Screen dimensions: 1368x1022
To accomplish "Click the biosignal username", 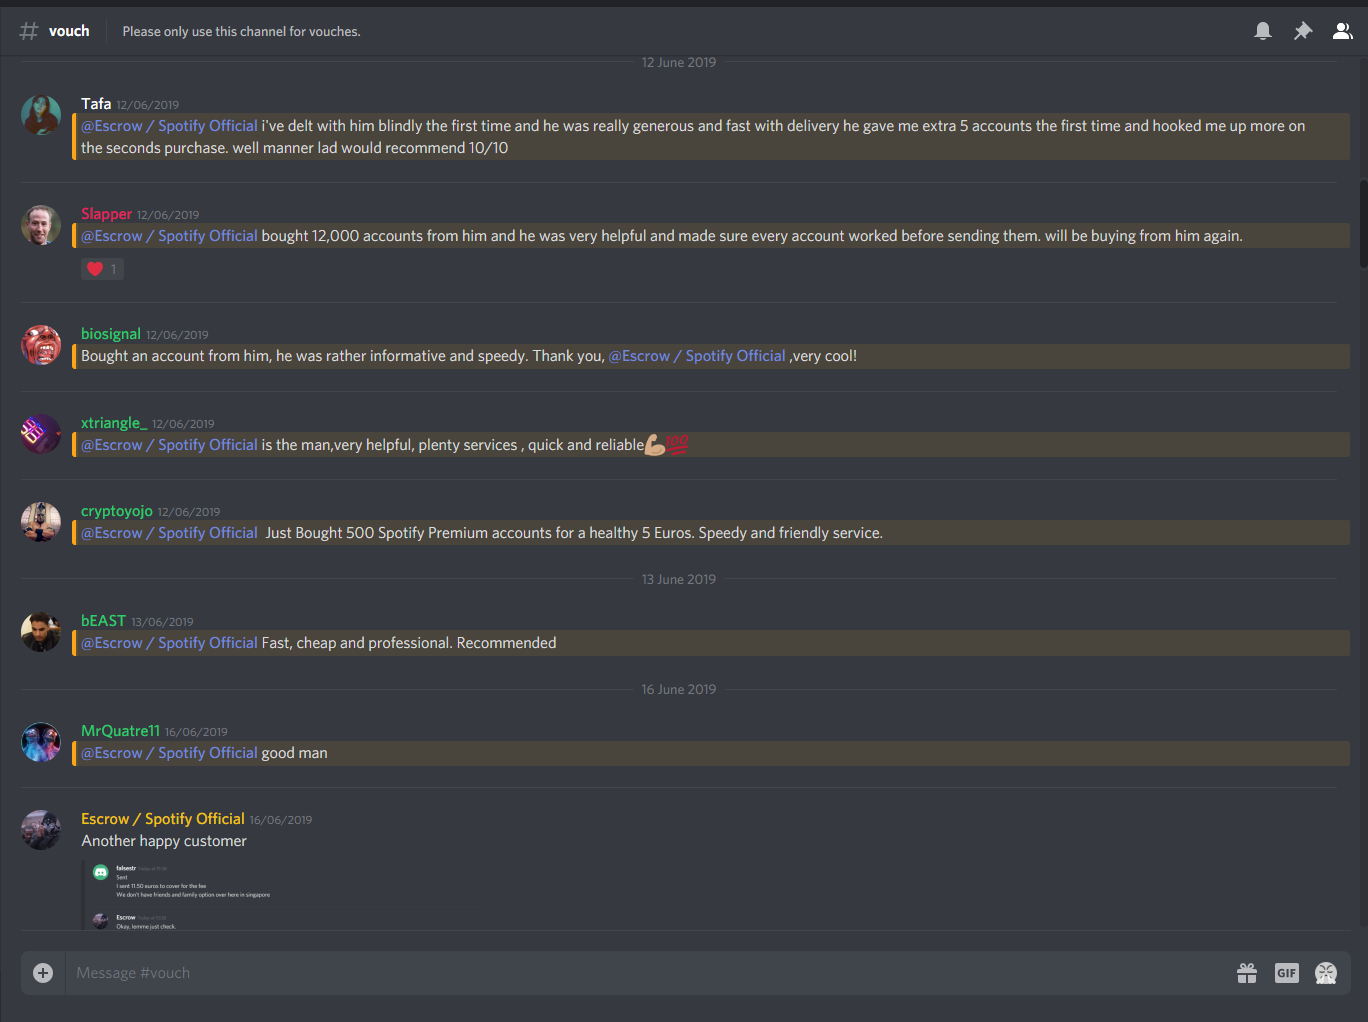I will pyautogui.click(x=111, y=334).
